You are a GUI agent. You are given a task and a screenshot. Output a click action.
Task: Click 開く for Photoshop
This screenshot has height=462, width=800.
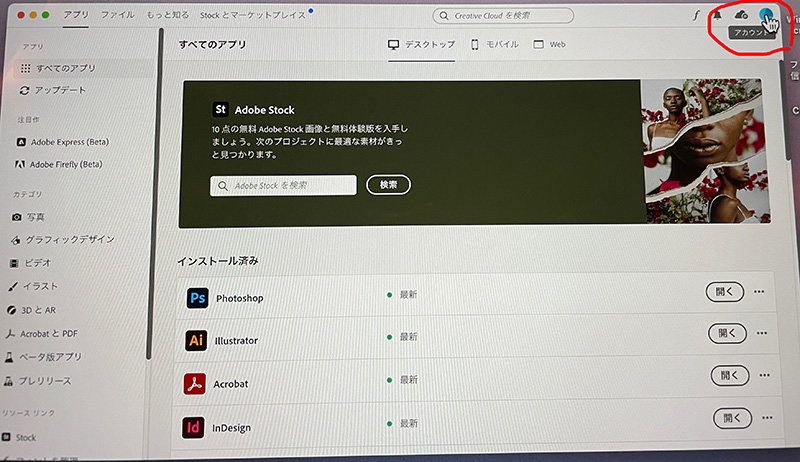click(x=724, y=292)
